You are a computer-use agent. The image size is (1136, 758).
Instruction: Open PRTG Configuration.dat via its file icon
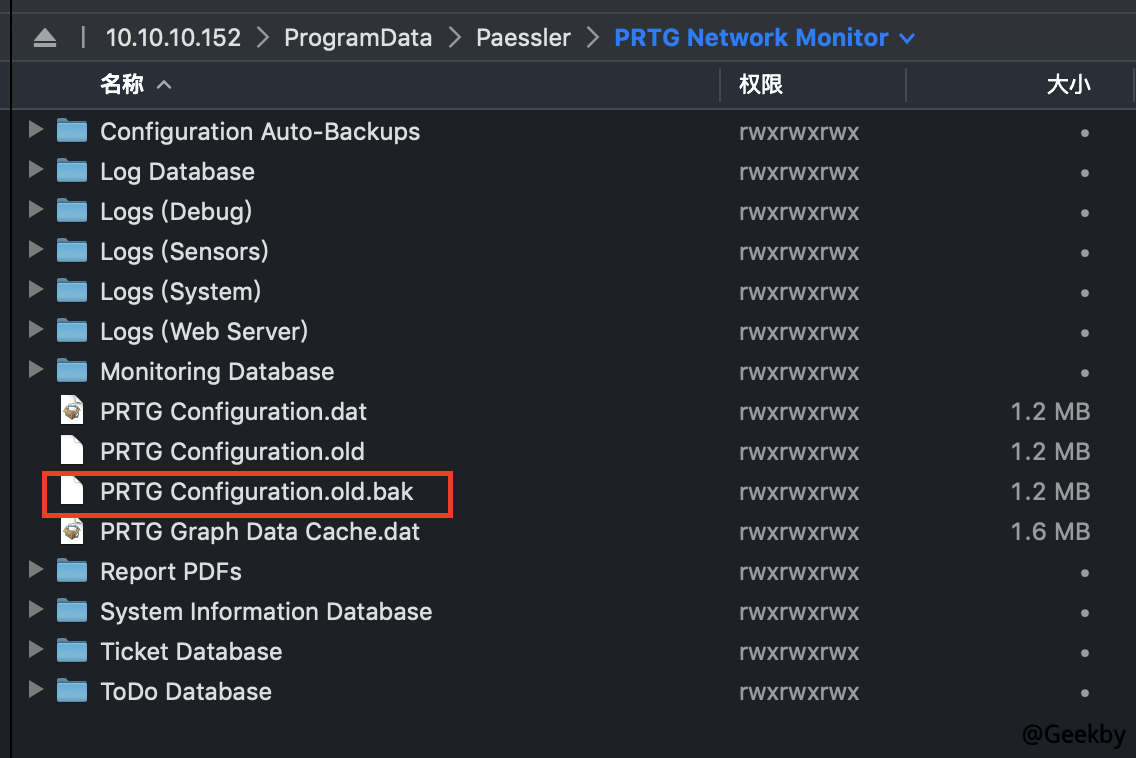pyautogui.click(x=71, y=411)
